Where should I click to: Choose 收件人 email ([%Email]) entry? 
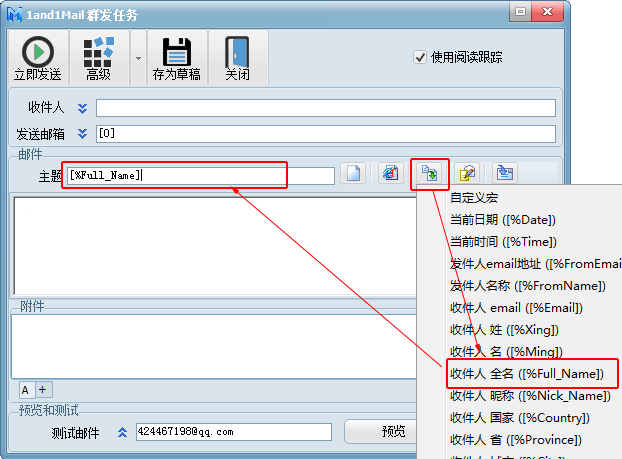[519, 308]
